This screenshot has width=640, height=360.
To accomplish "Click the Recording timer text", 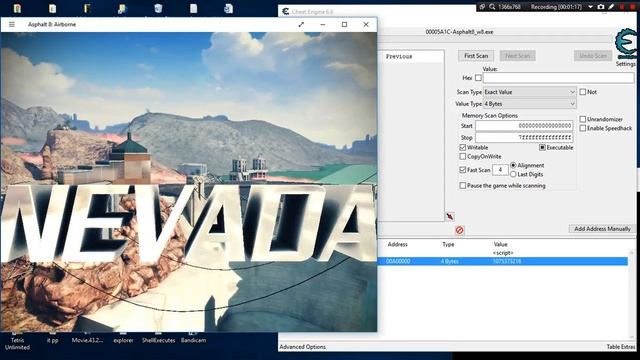I will pos(556,7).
